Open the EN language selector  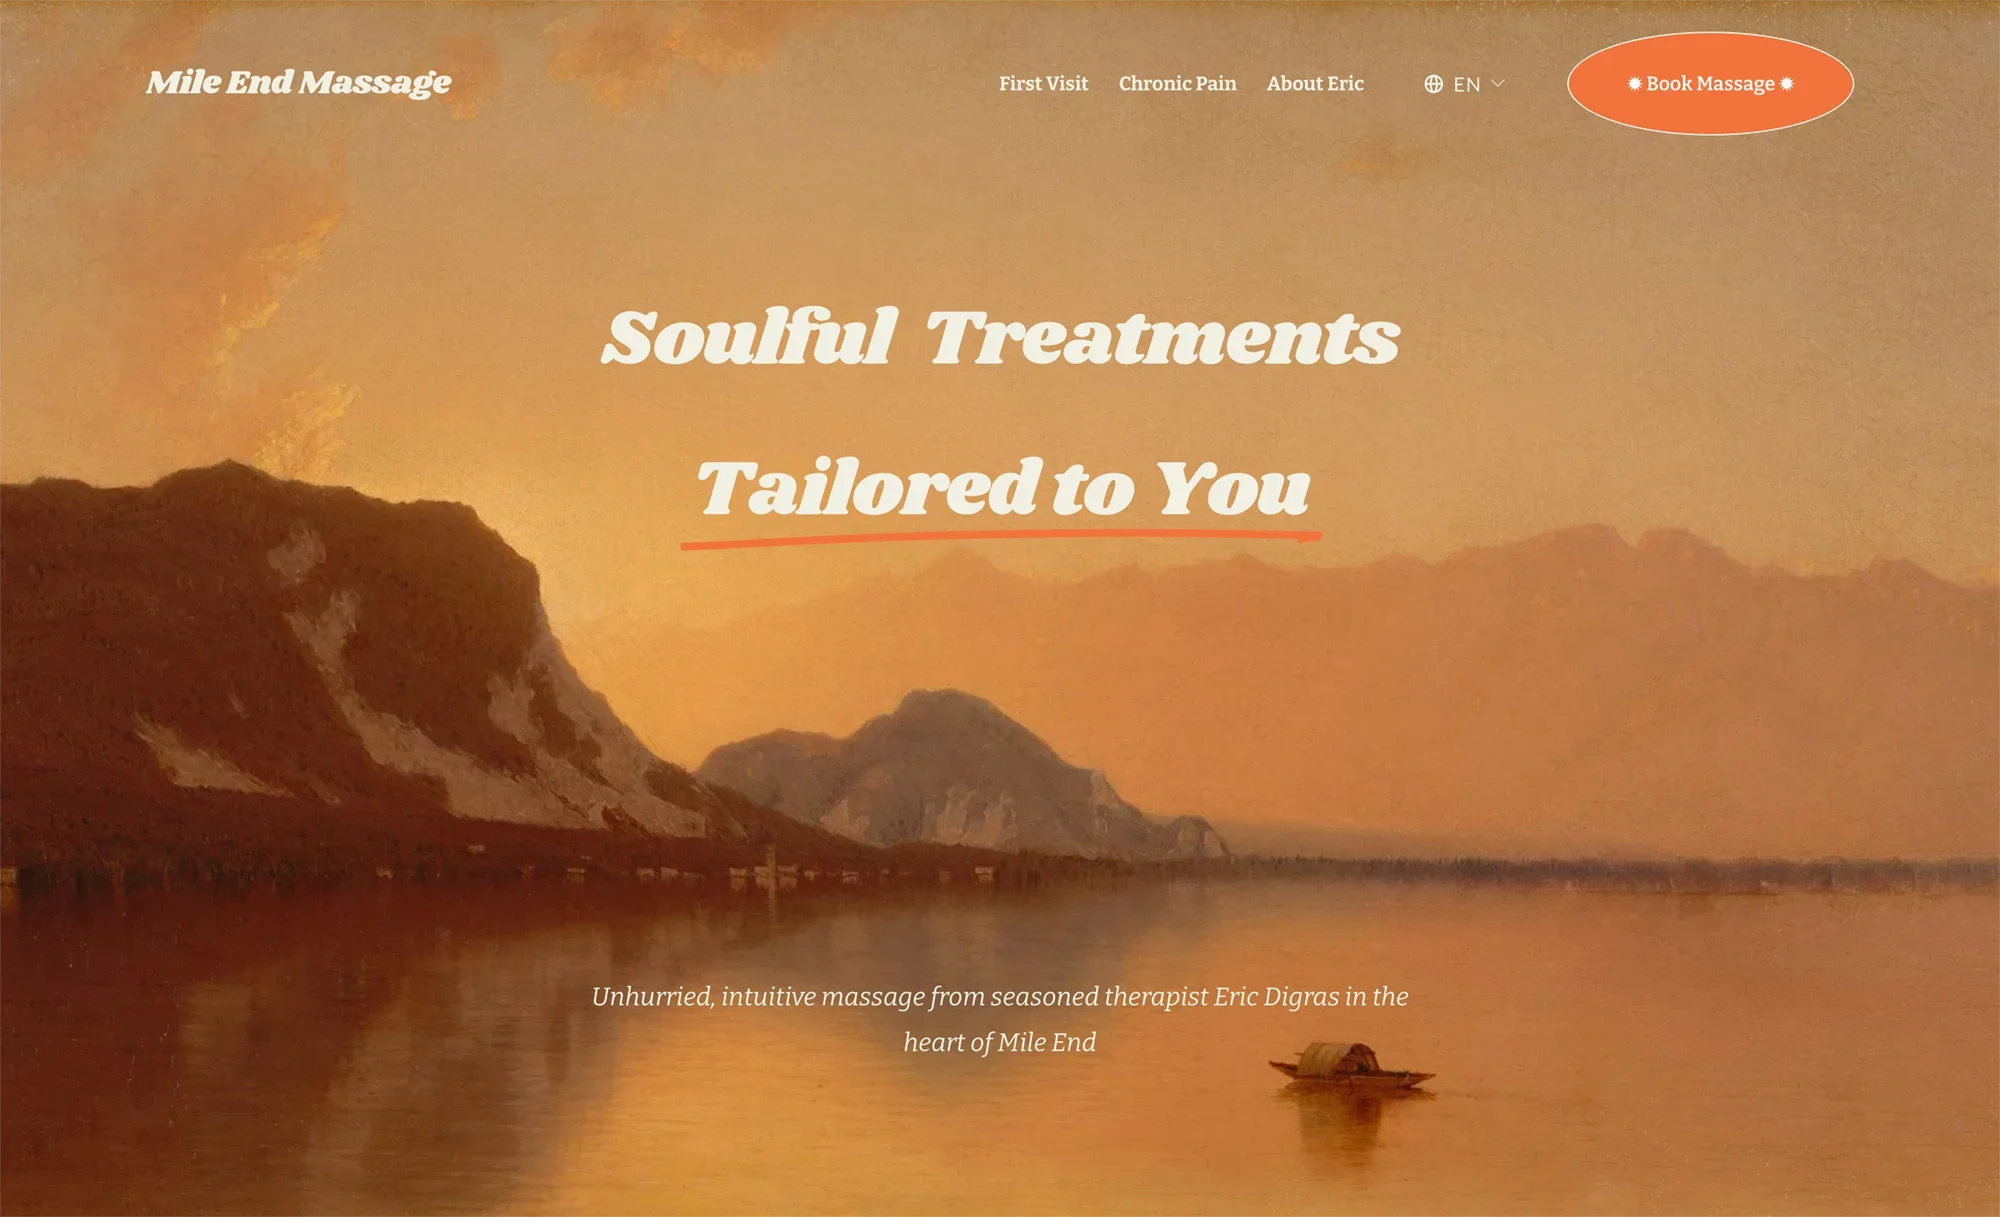1464,84
